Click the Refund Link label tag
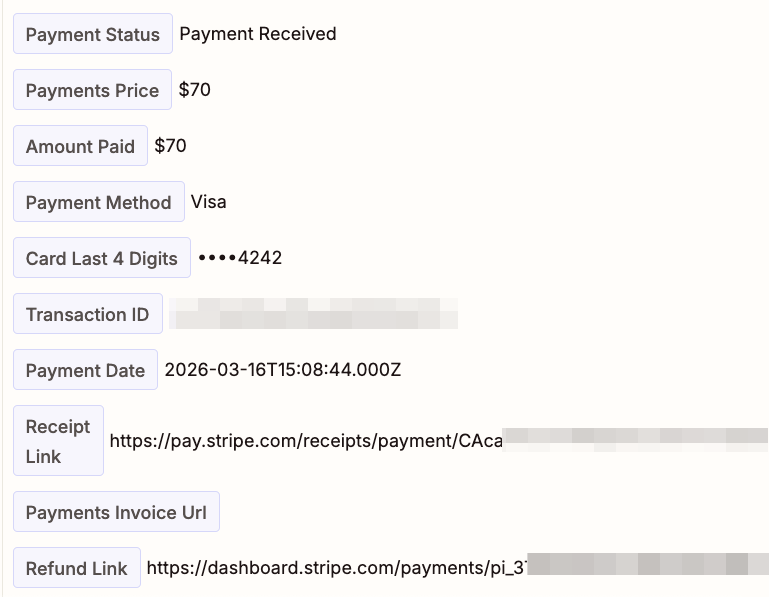Screen dimensions: 769x597 click(x=76, y=568)
